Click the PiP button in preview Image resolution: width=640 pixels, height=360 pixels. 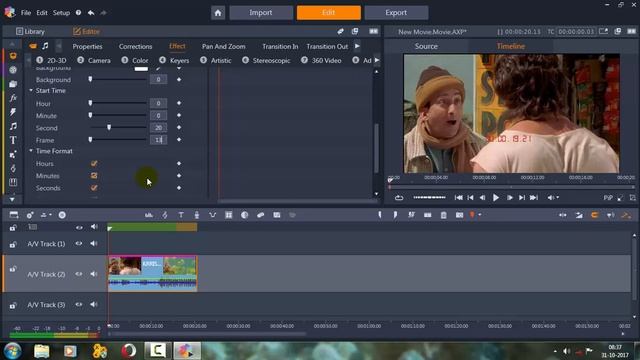(608, 198)
